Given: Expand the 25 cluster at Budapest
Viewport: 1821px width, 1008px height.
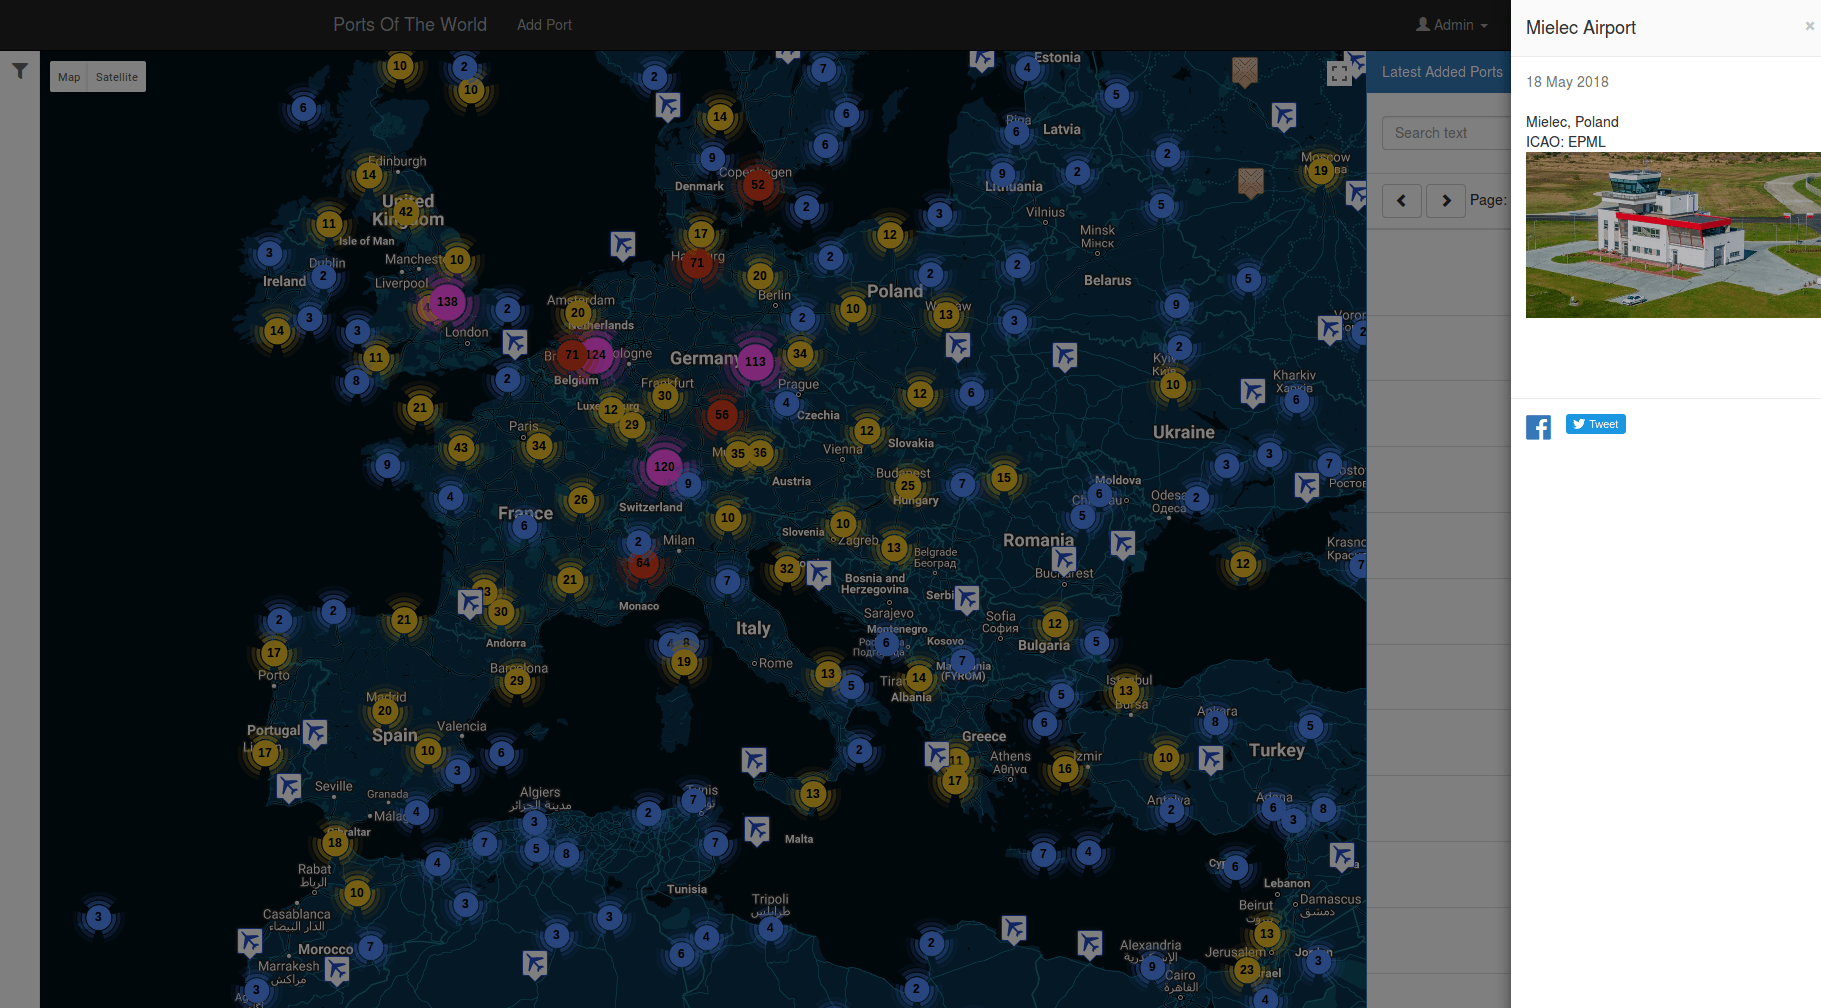Looking at the screenshot, I should [908, 486].
